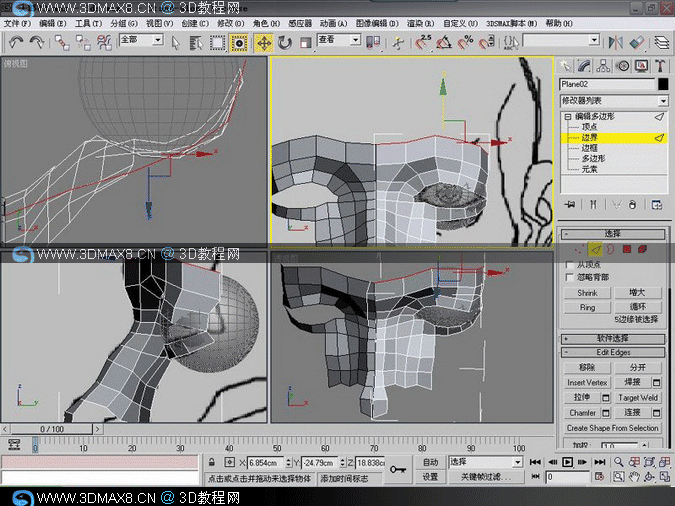Switch to the Create command panel tab

pos(565,66)
